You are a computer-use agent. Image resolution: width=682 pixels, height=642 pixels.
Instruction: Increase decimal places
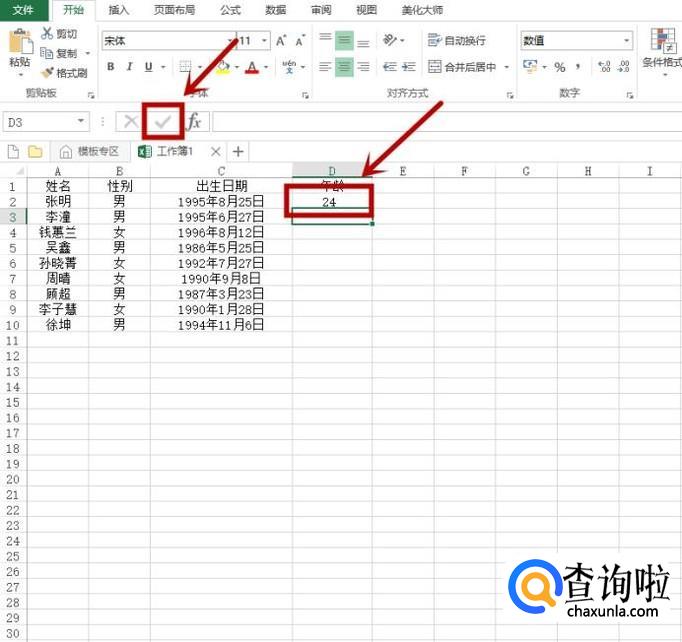[604, 67]
